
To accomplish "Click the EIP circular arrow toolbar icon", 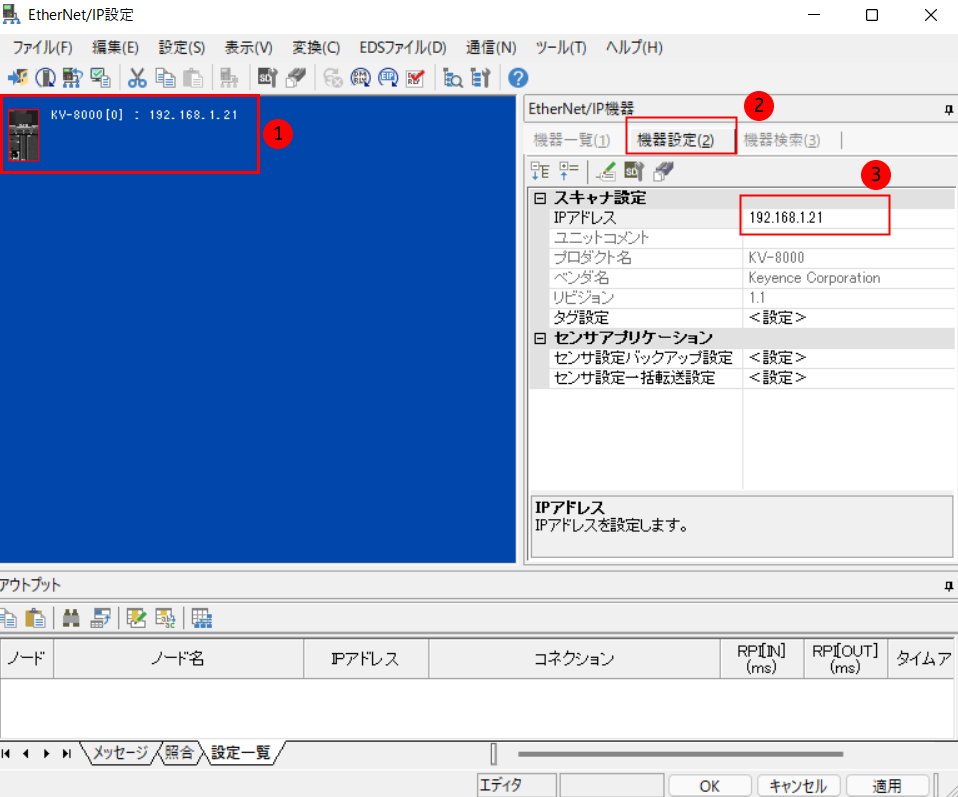I will click(388, 78).
